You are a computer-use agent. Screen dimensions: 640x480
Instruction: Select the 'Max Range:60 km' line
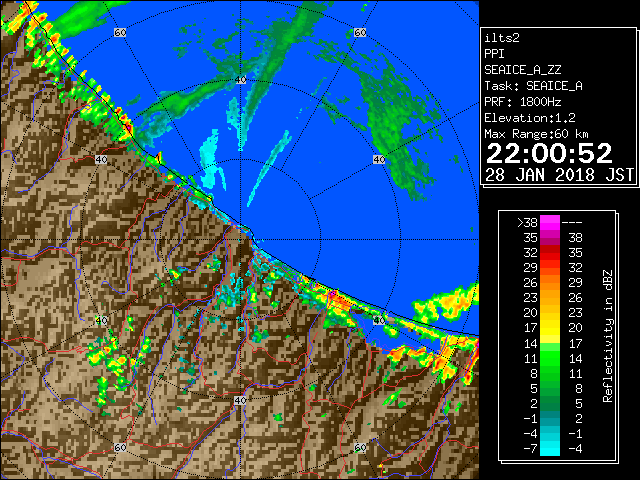pos(536,134)
